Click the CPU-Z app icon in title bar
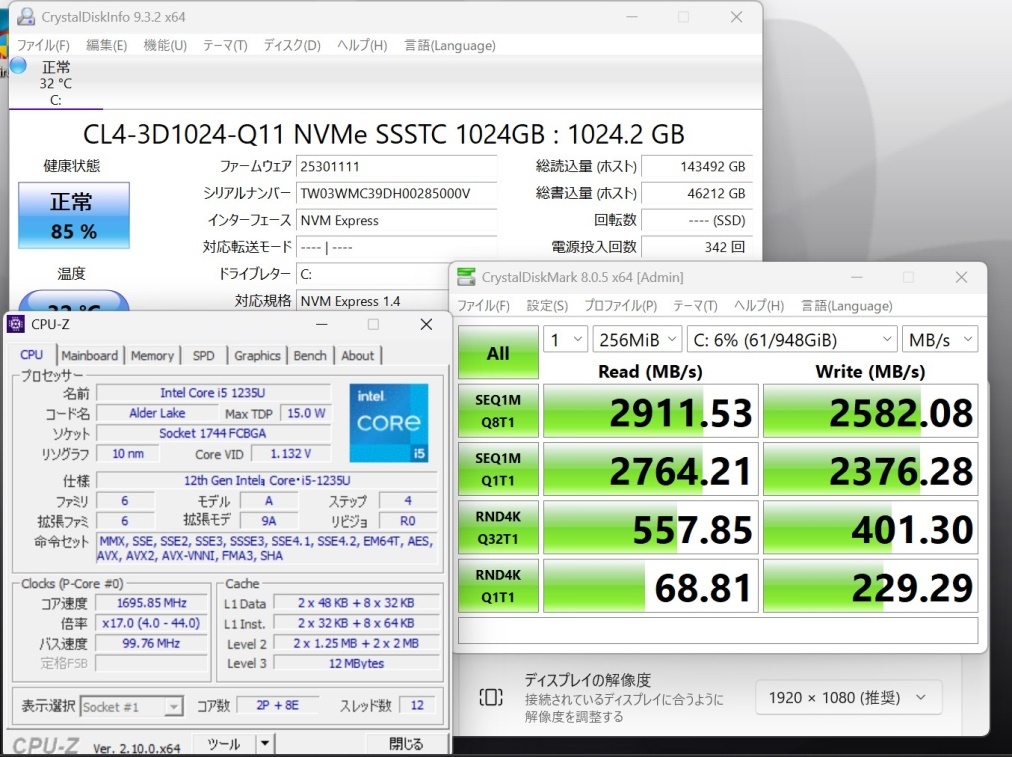 15,324
